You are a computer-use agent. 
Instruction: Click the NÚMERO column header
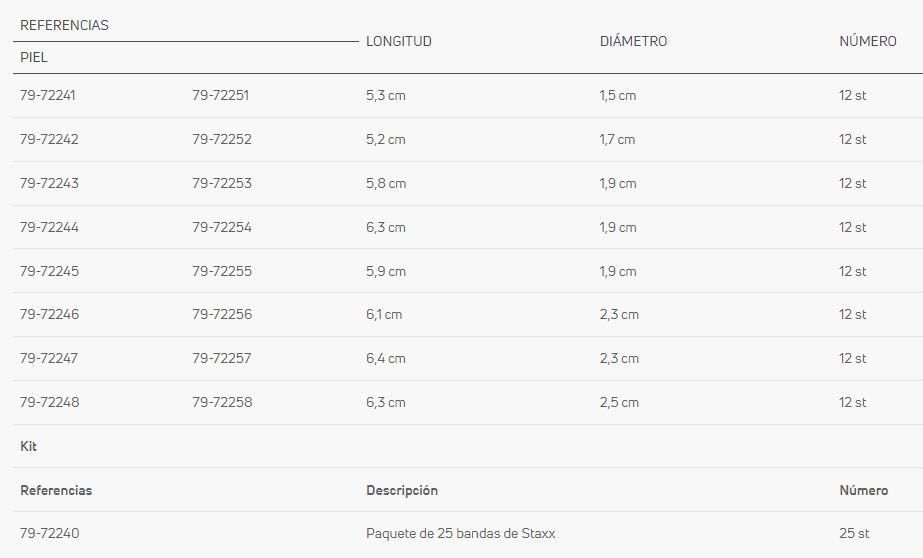pos(868,41)
